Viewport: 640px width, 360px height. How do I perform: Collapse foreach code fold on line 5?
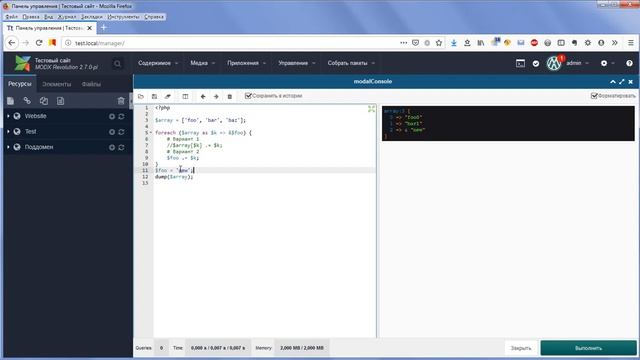click(x=151, y=133)
